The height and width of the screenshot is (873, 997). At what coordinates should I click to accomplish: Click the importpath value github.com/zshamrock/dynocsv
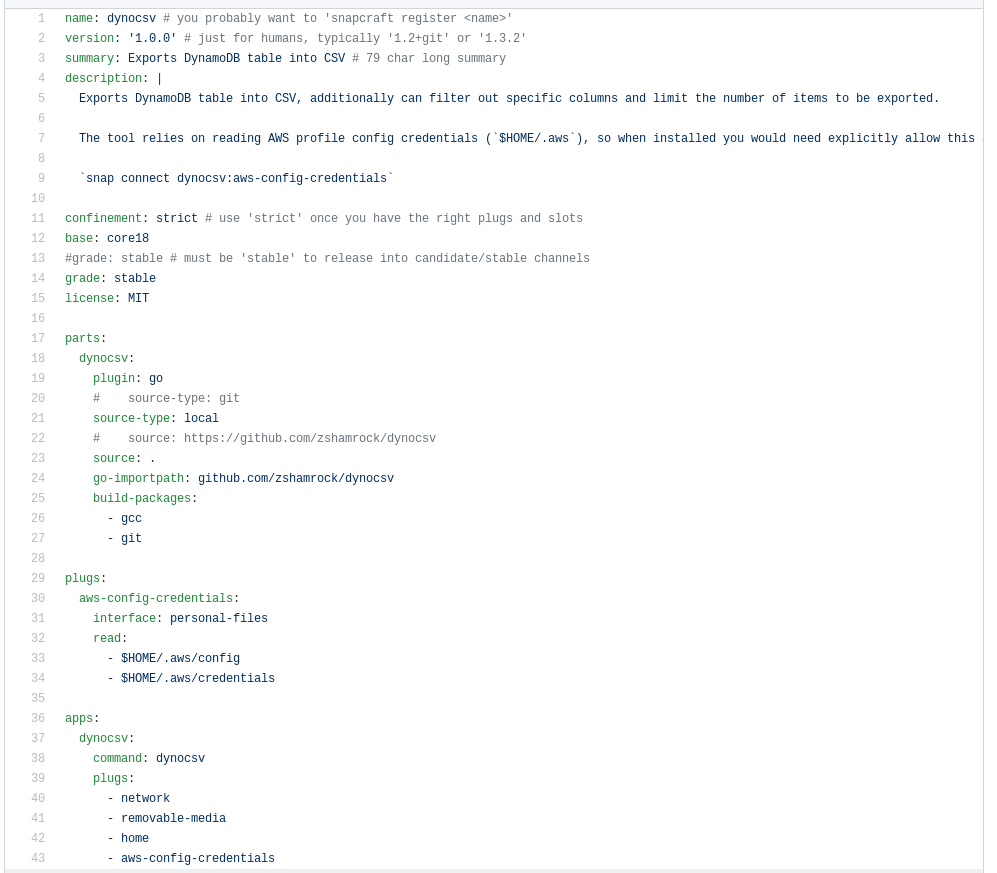pyautogui.click(x=296, y=478)
